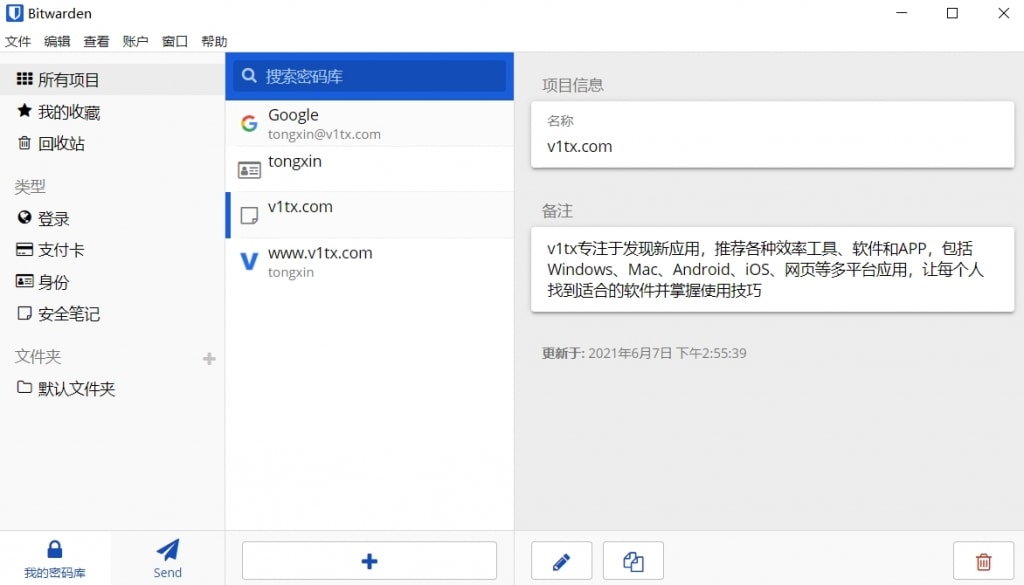Click the 备注 note text

point(765,269)
